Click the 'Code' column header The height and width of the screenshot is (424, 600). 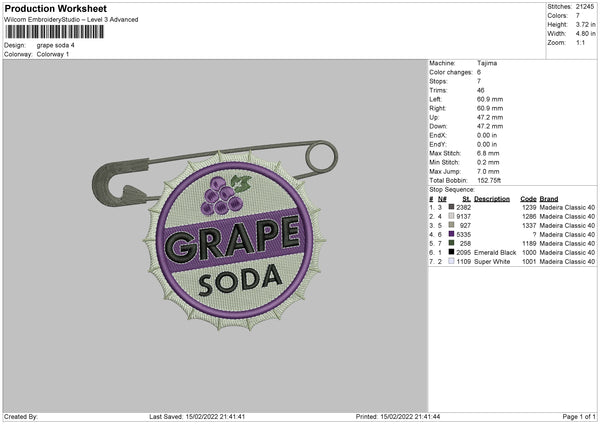pos(528,199)
